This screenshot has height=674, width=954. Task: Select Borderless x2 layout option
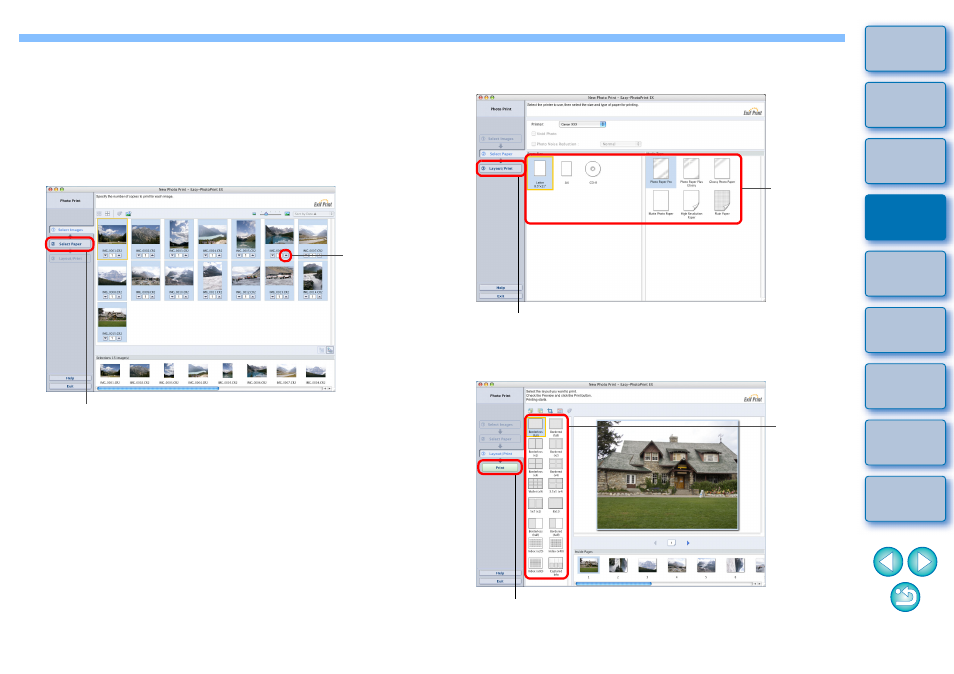[x=535, y=447]
